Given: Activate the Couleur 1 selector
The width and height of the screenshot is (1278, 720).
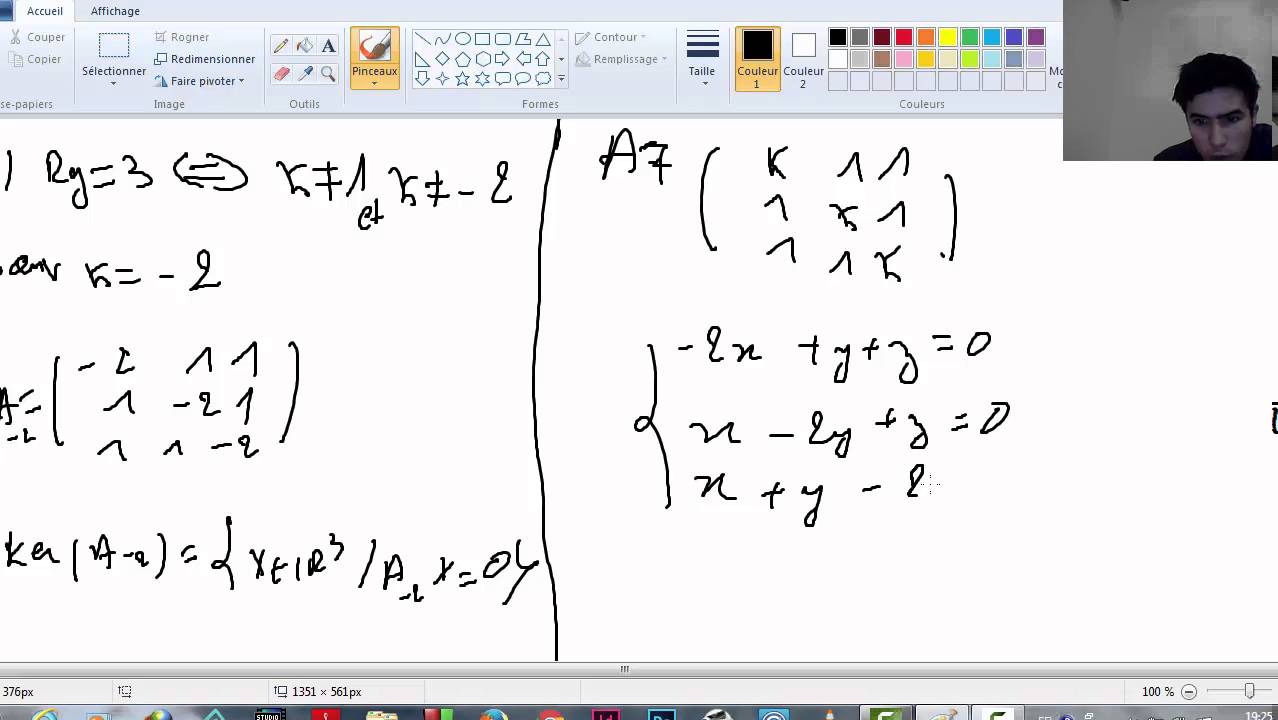Looking at the screenshot, I should point(757,59).
